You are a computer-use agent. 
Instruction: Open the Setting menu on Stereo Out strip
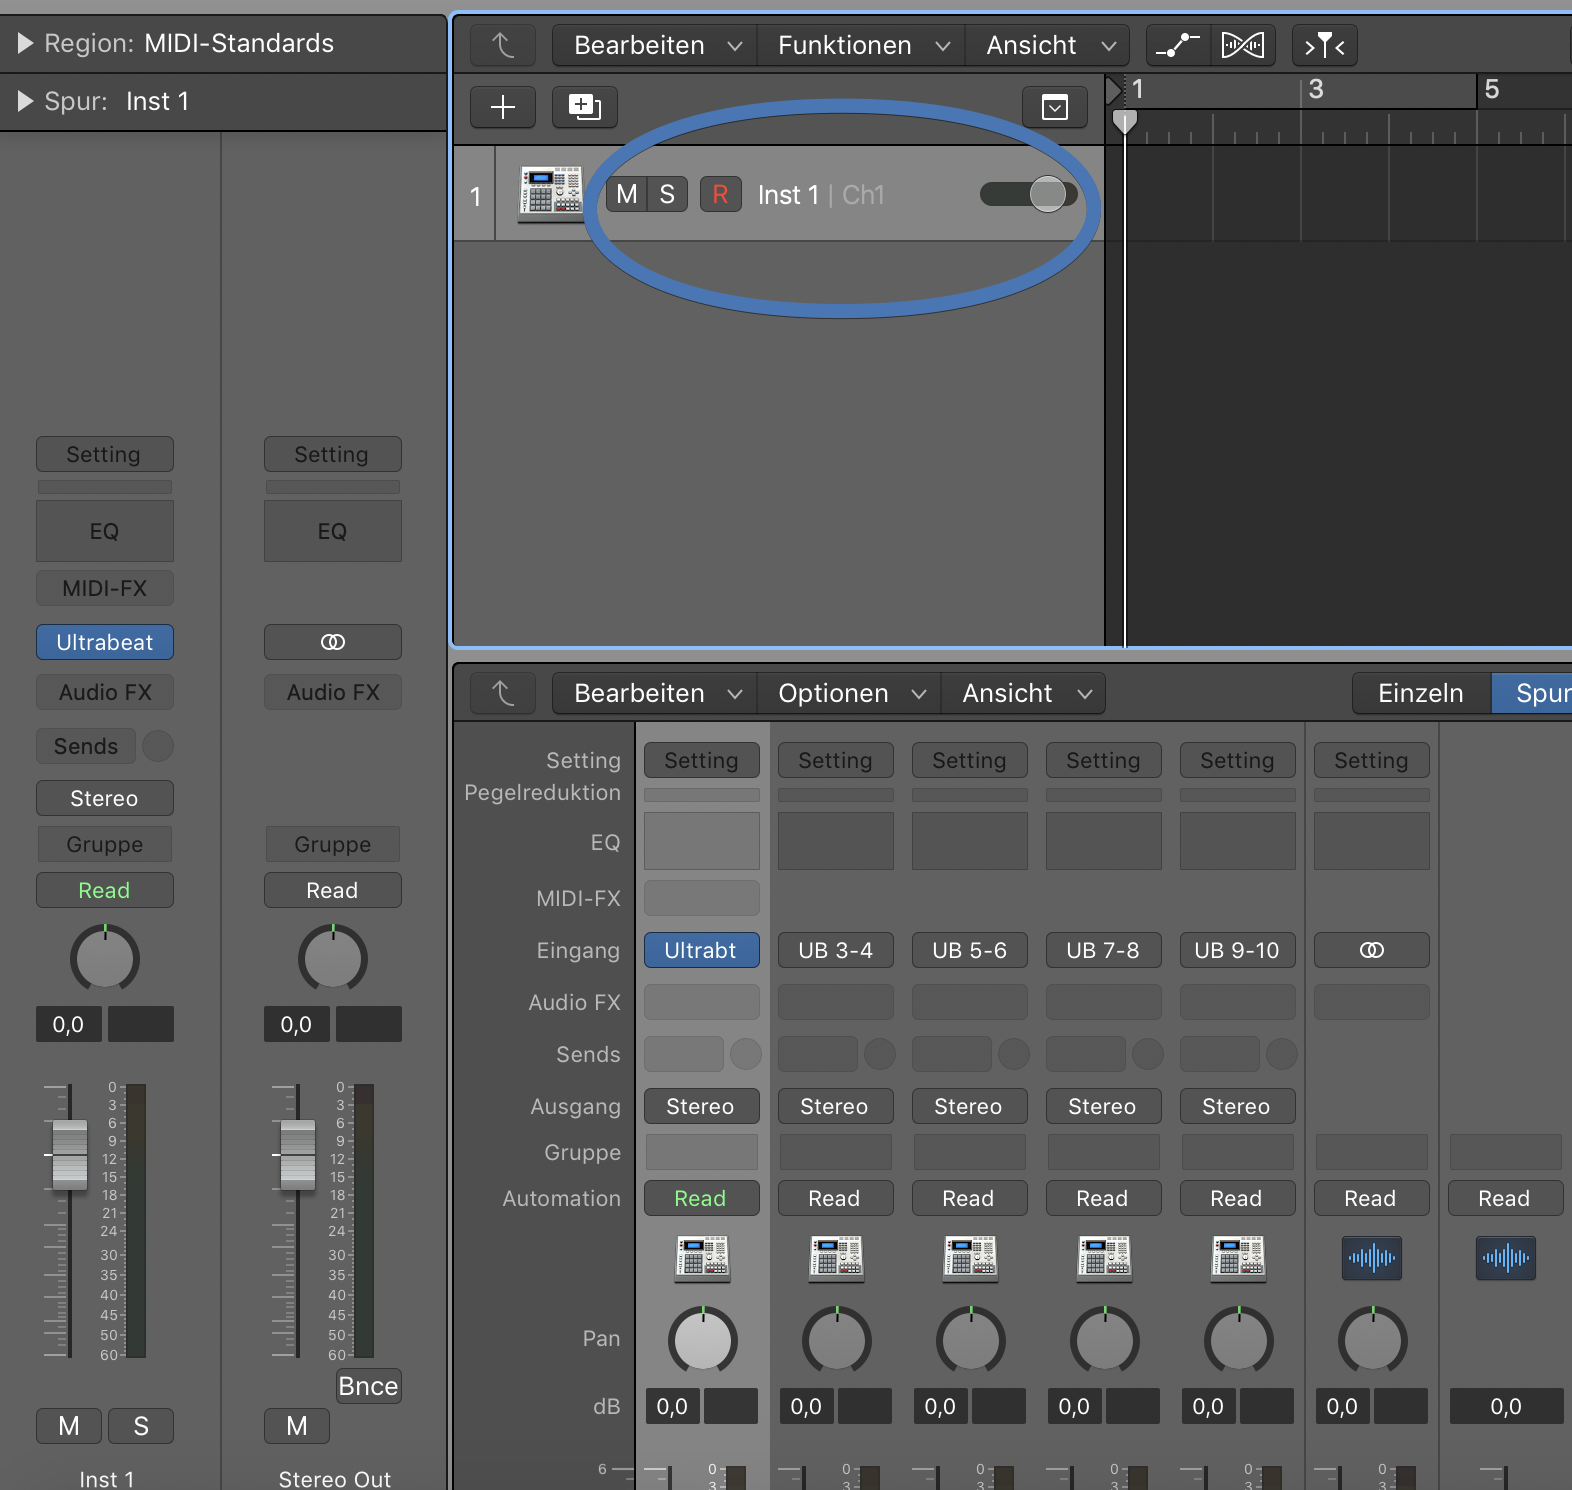point(333,454)
